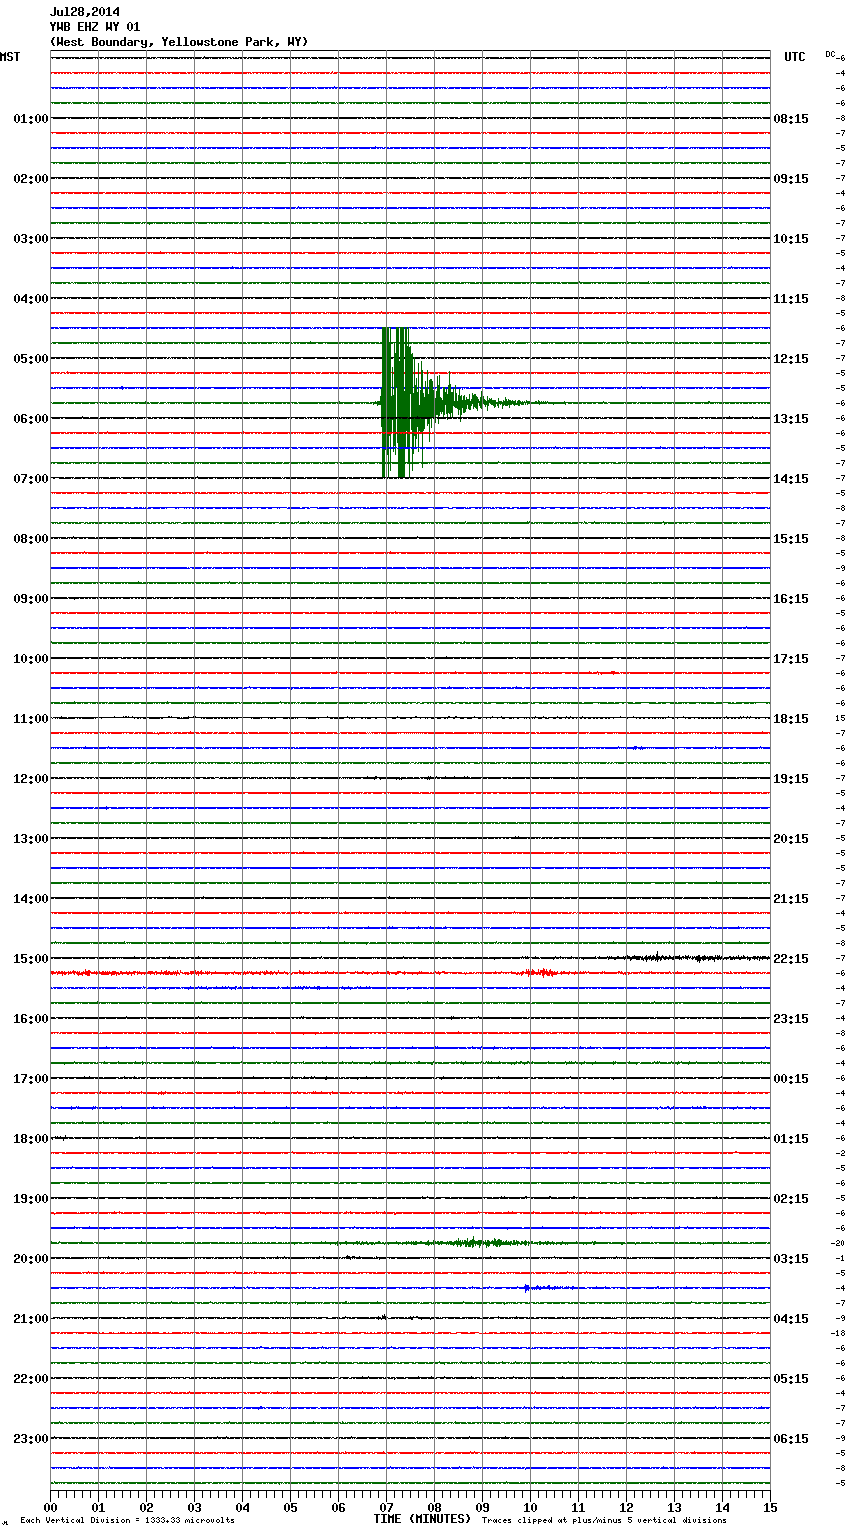Click the 13:15 UTC time label

[x=791, y=419]
